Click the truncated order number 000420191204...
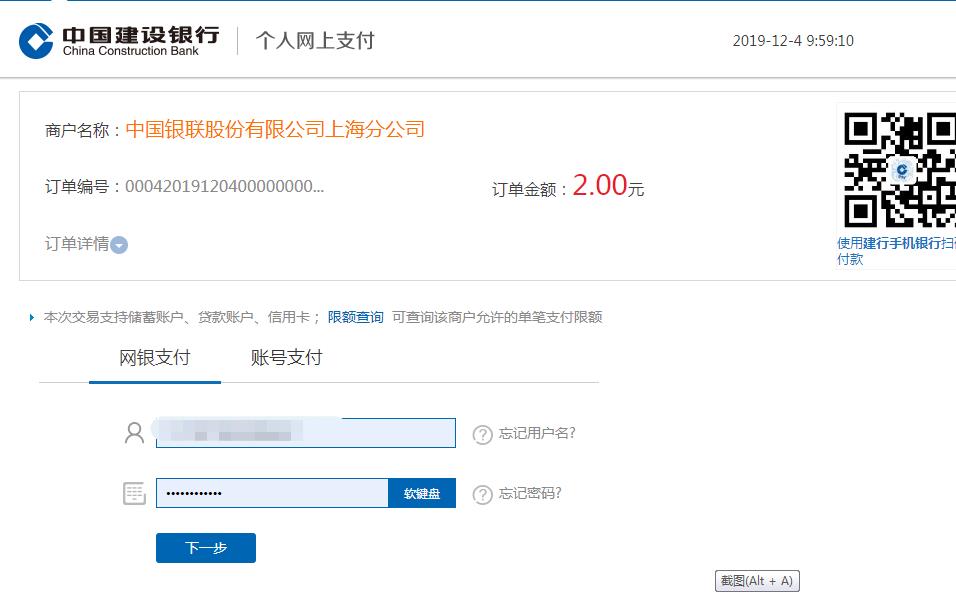 coord(224,186)
